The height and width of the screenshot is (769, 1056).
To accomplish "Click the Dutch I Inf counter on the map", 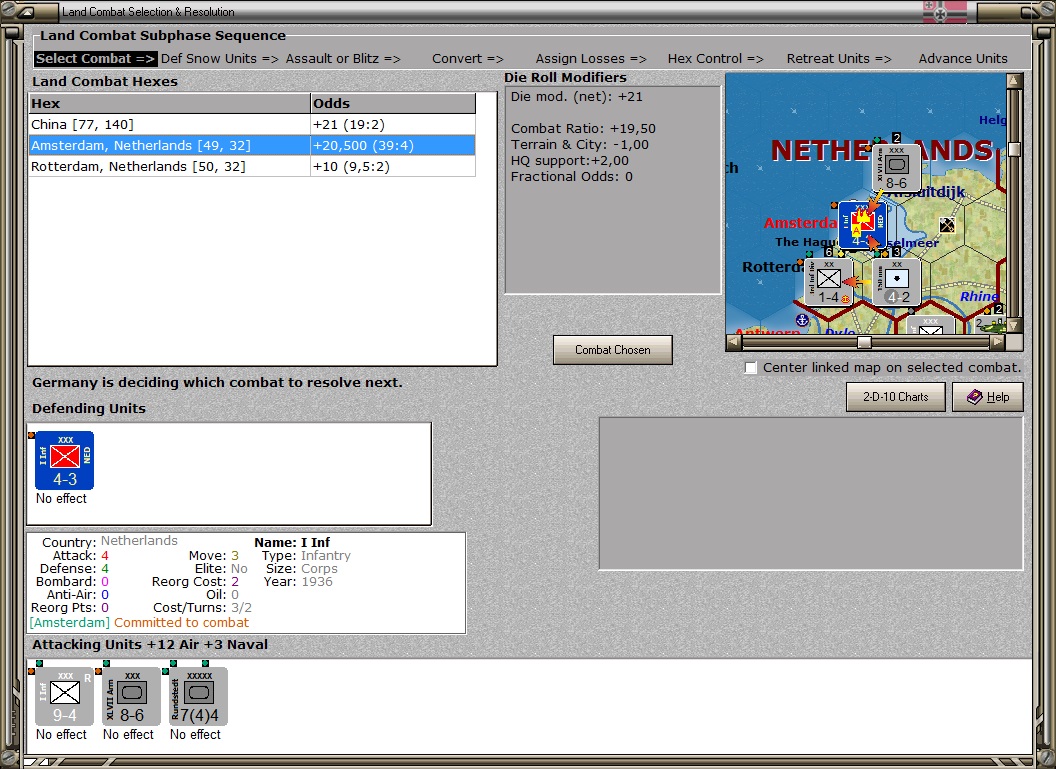I will [862, 224].
